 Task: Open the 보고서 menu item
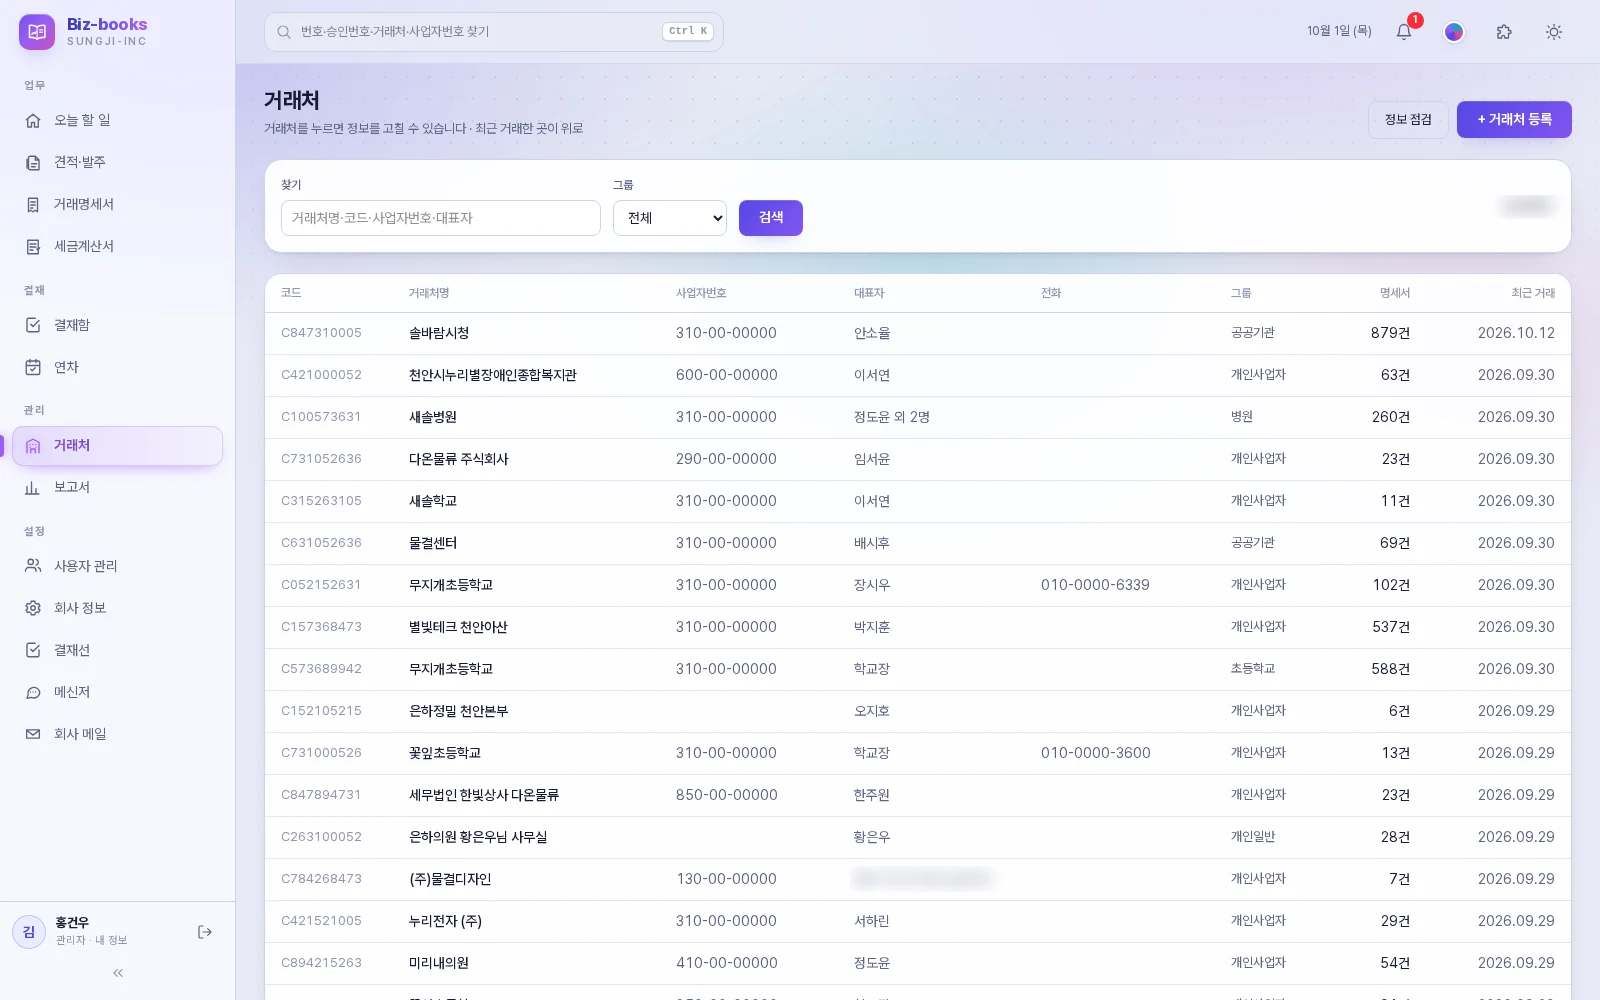tap(117, 487)
